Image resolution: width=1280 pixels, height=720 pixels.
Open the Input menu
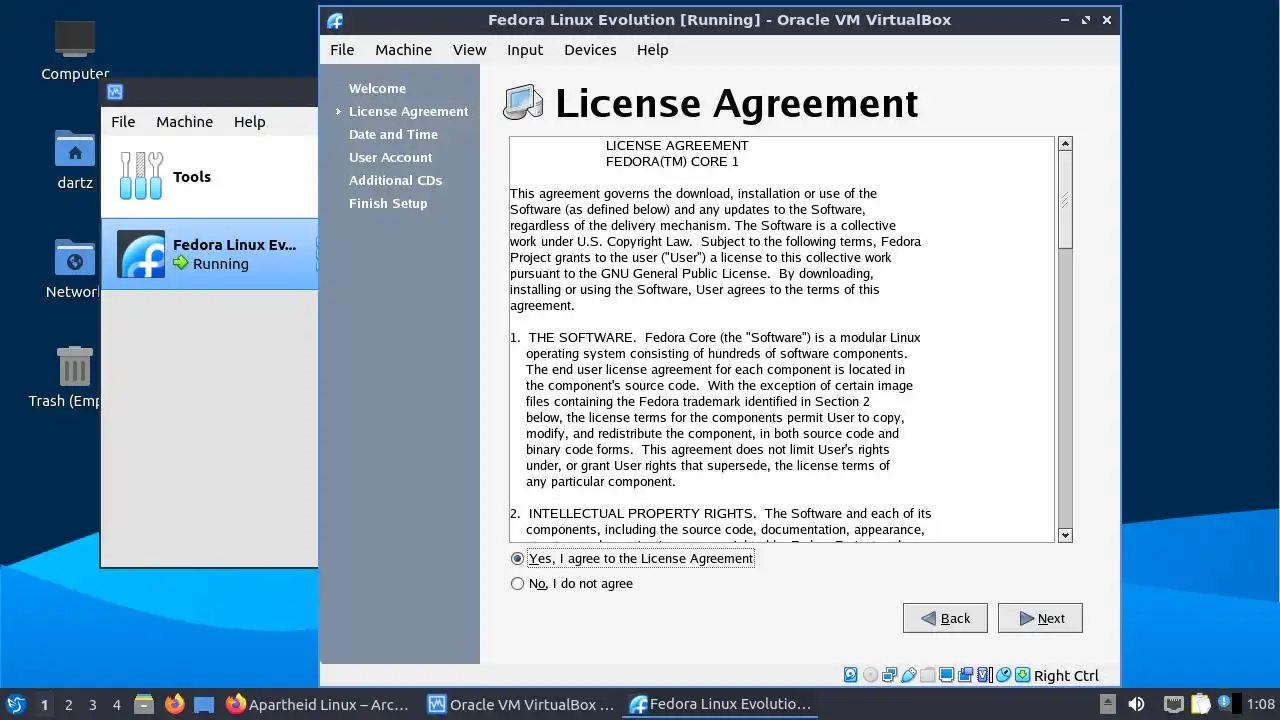[x=525, y=49]
